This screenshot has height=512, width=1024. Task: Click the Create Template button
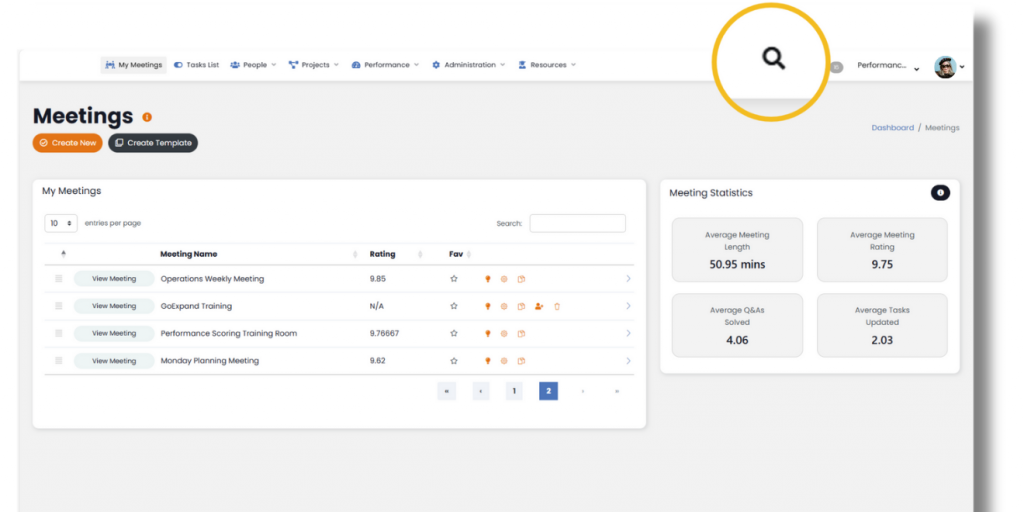point(153,143)
